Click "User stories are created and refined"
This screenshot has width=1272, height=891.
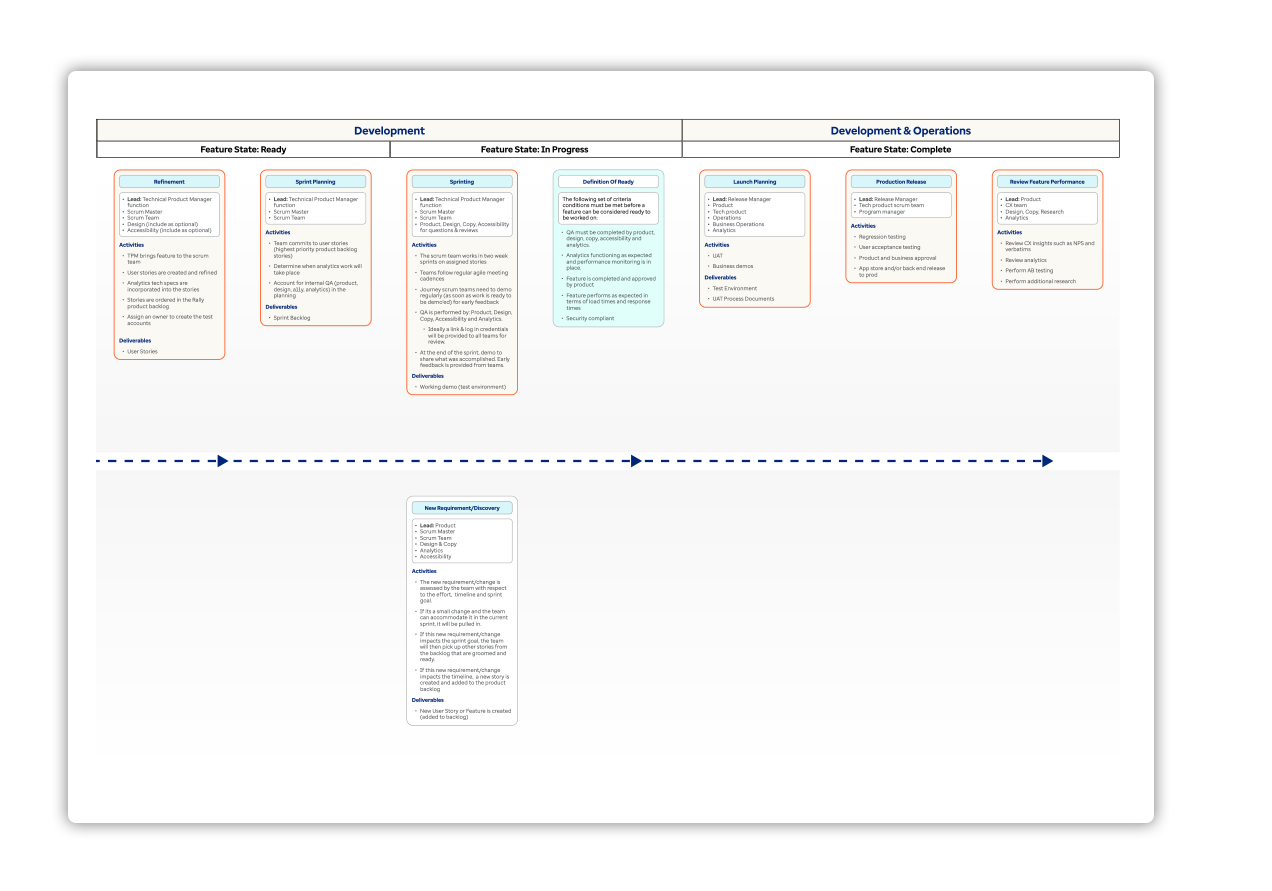pos(172,272)
